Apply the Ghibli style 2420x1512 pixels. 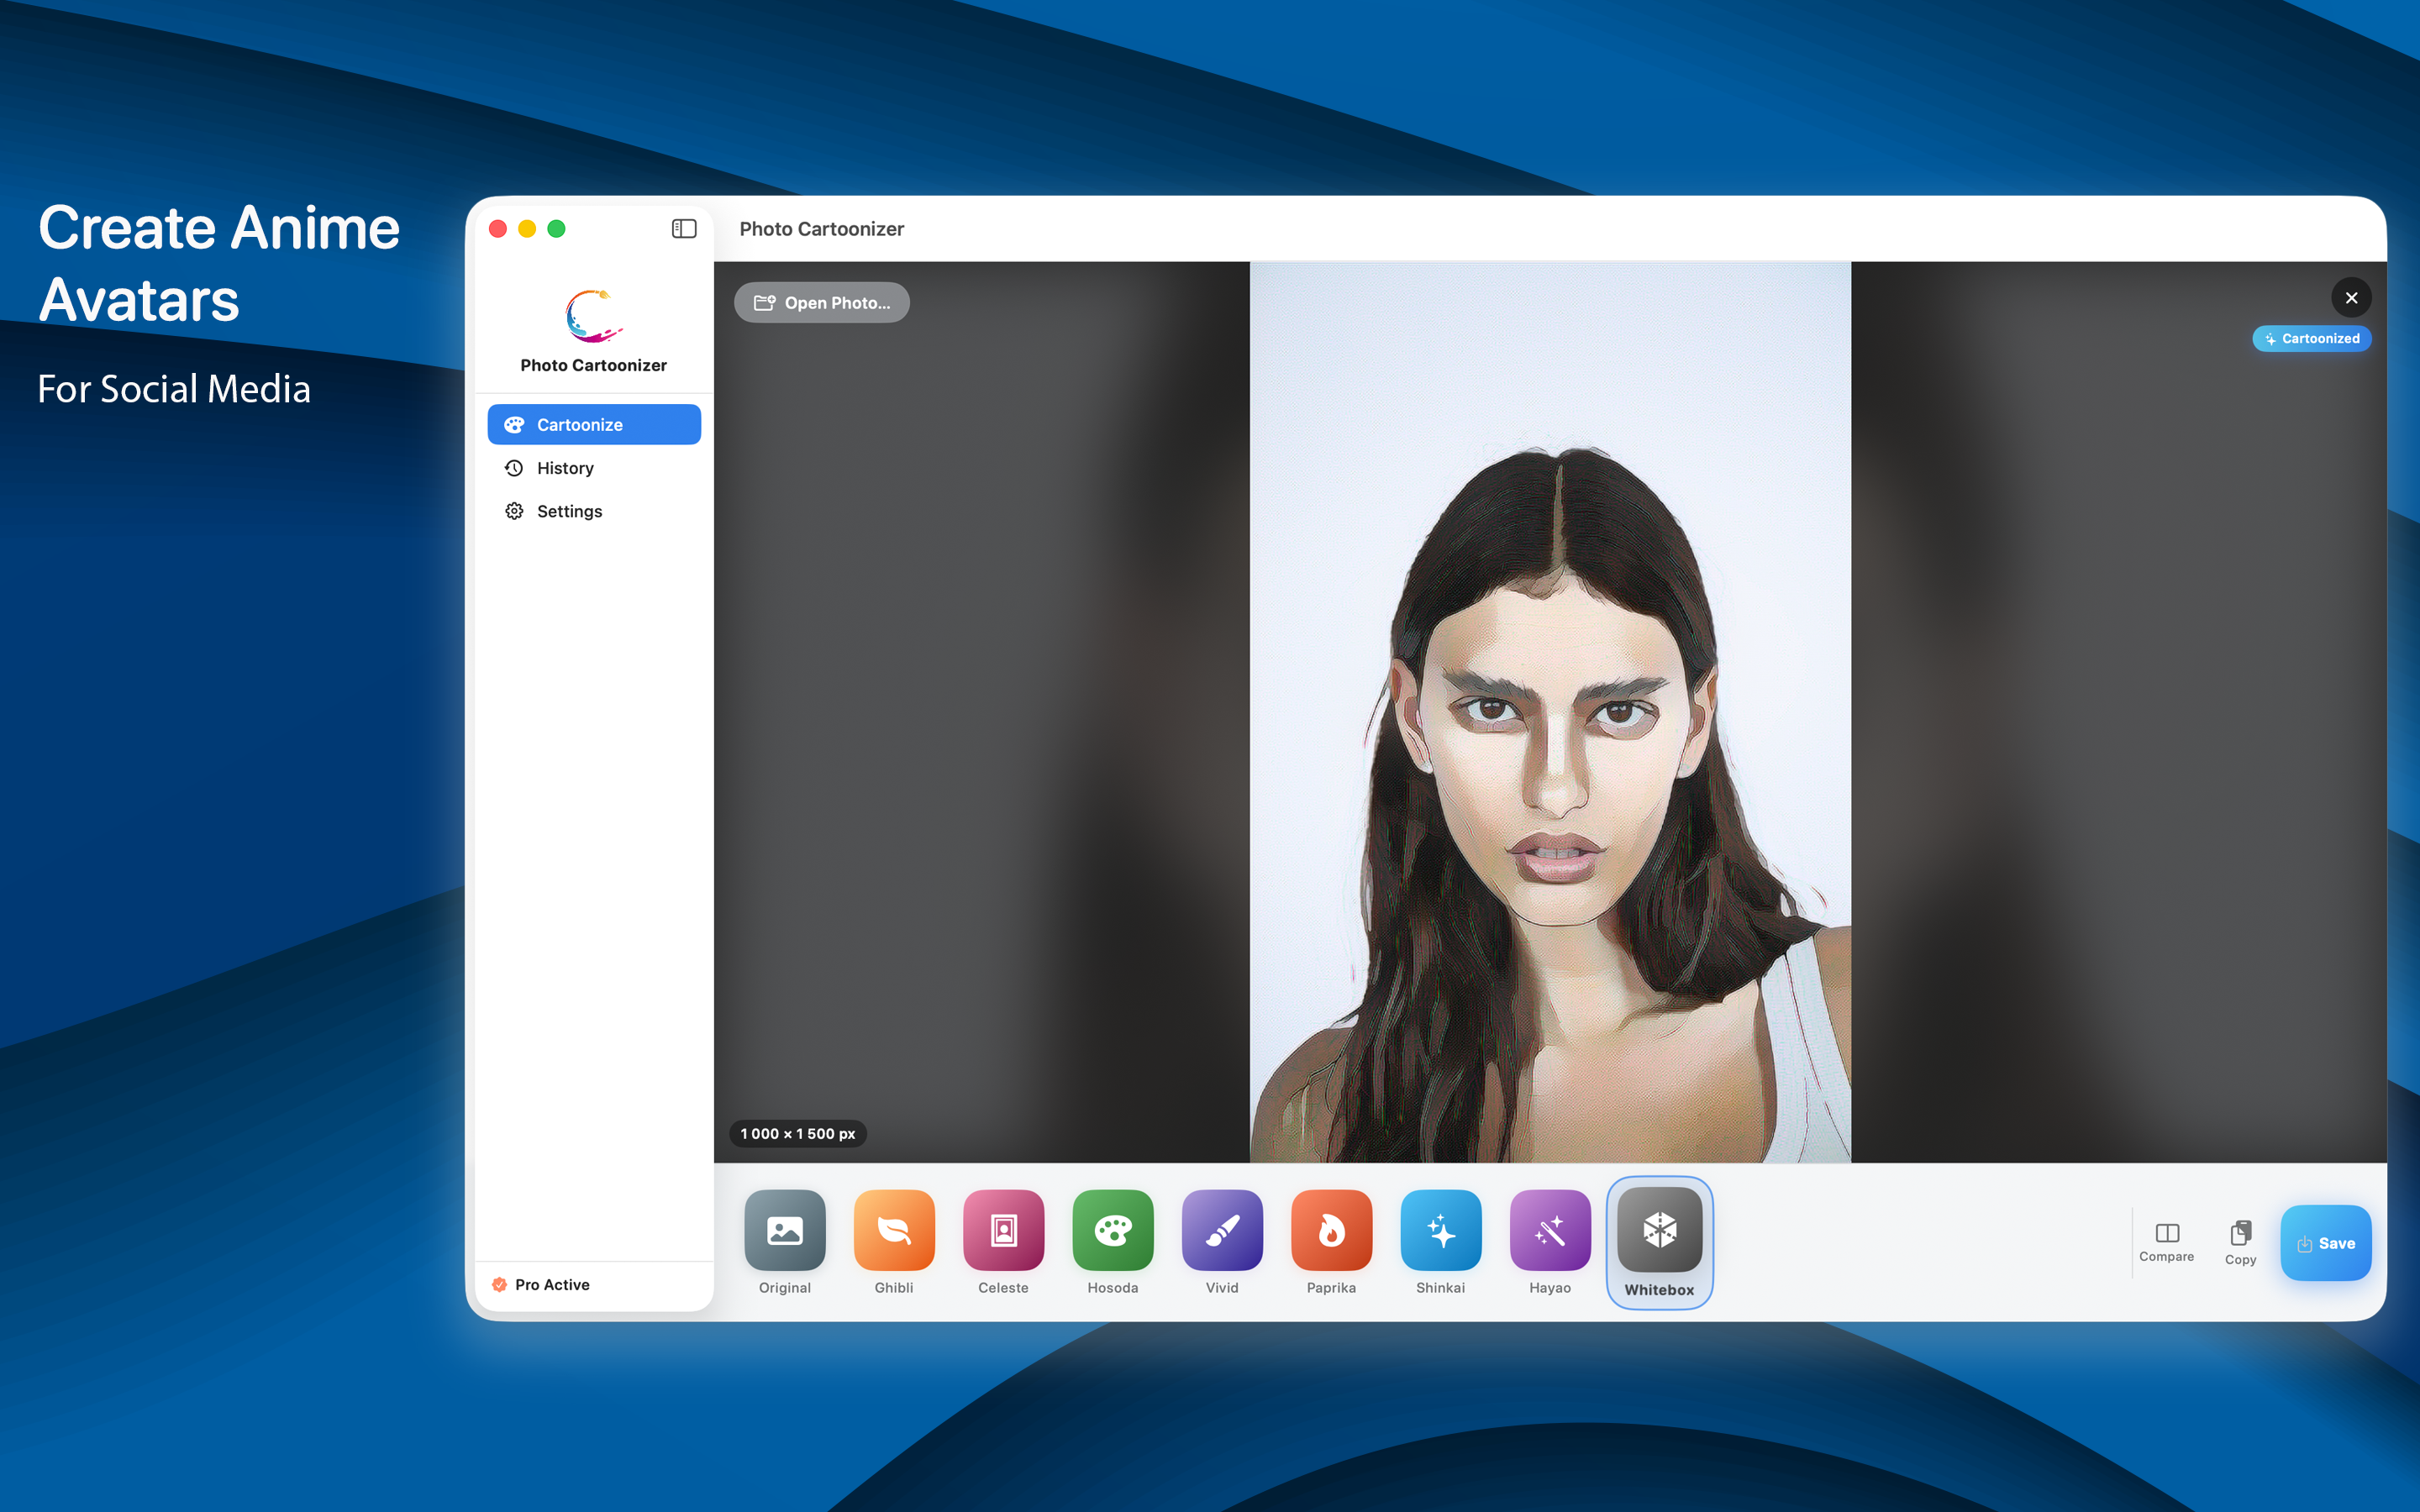coord(894,1230)
